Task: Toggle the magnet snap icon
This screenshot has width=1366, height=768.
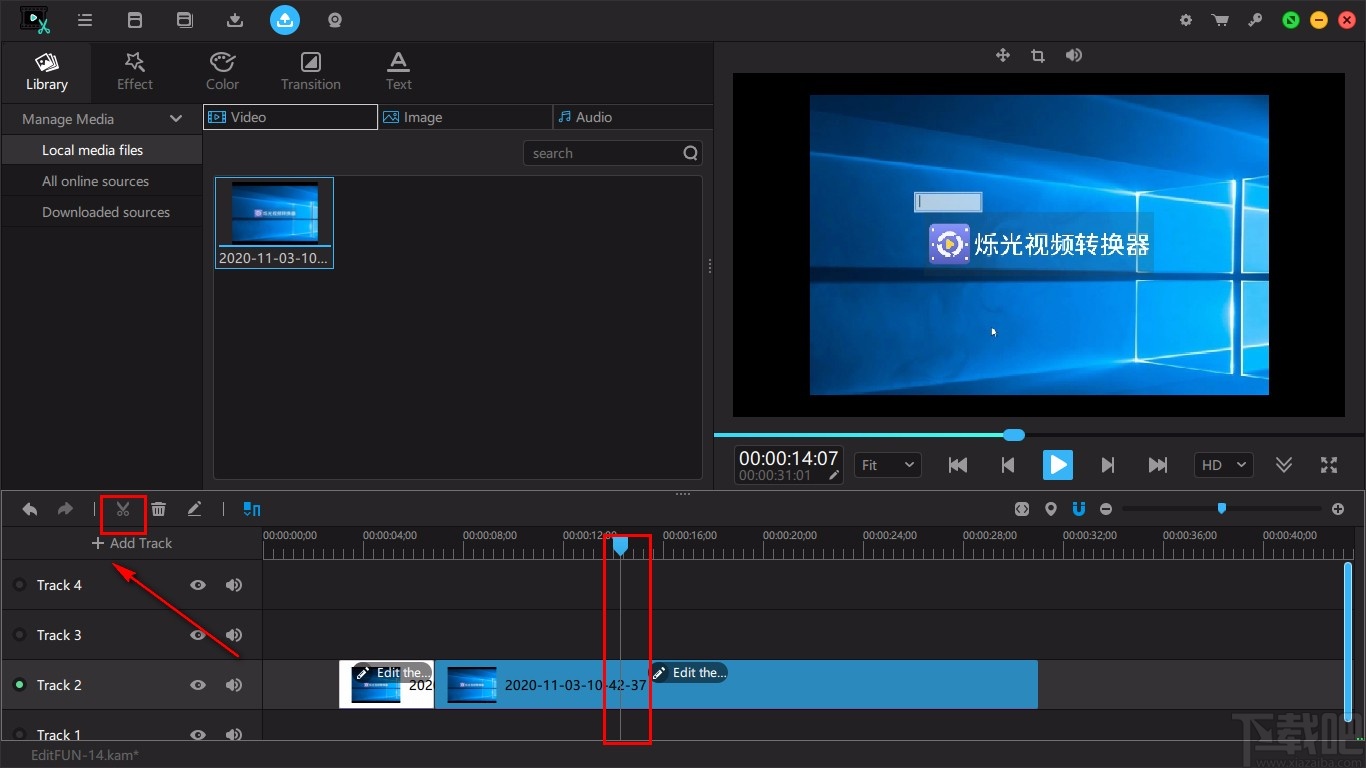Action: tap(1078, 509)
